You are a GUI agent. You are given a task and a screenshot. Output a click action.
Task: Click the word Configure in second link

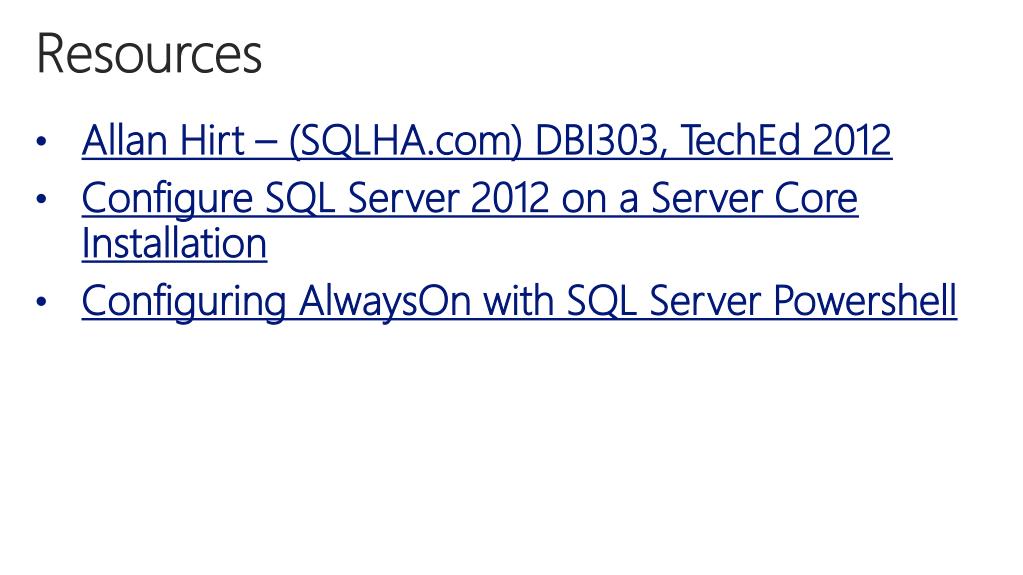tap(167, 198)
